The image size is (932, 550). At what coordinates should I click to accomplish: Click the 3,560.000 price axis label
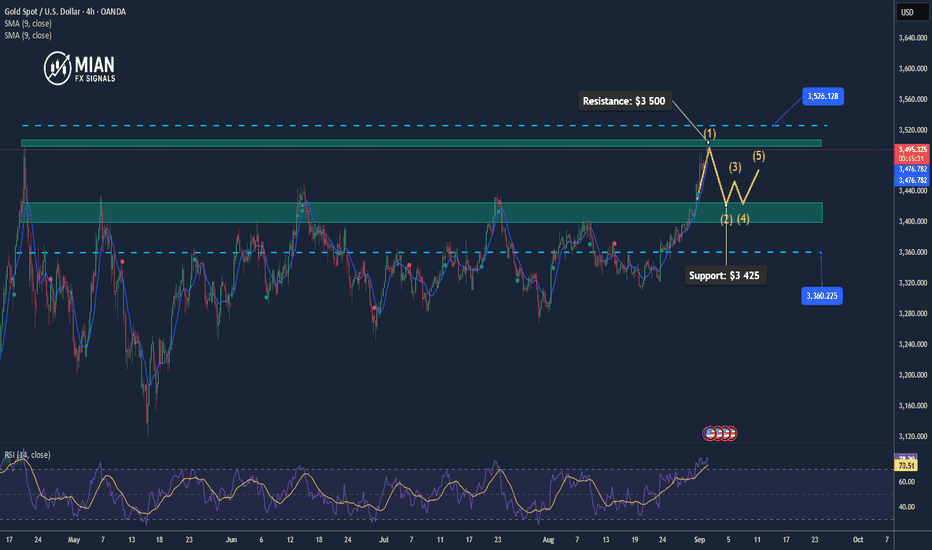(x=913, y=99)
